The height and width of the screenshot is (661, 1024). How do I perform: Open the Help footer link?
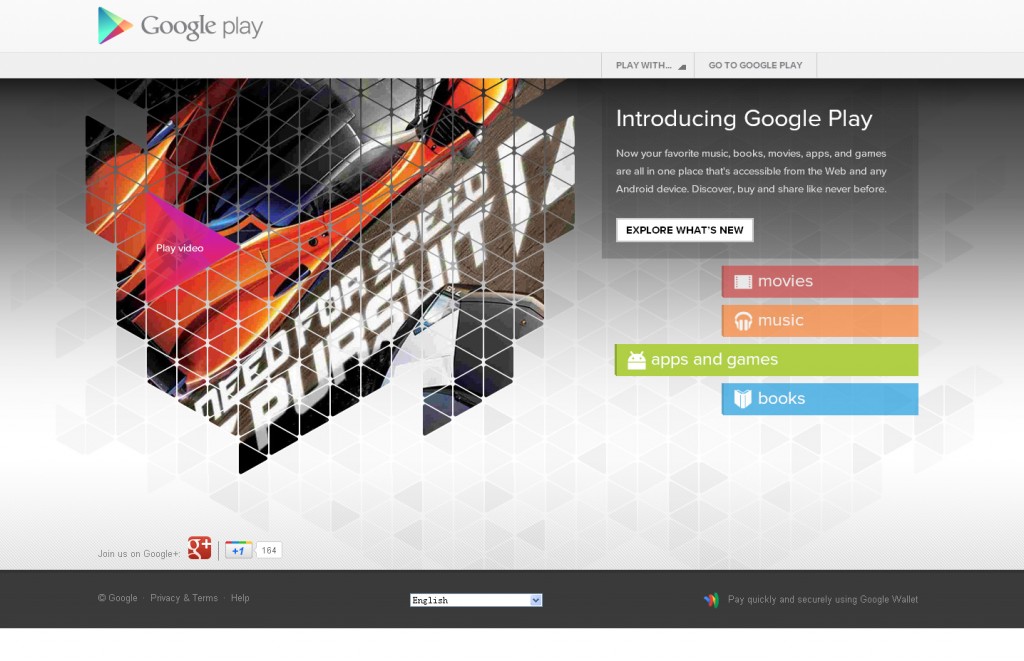point(240,598)
